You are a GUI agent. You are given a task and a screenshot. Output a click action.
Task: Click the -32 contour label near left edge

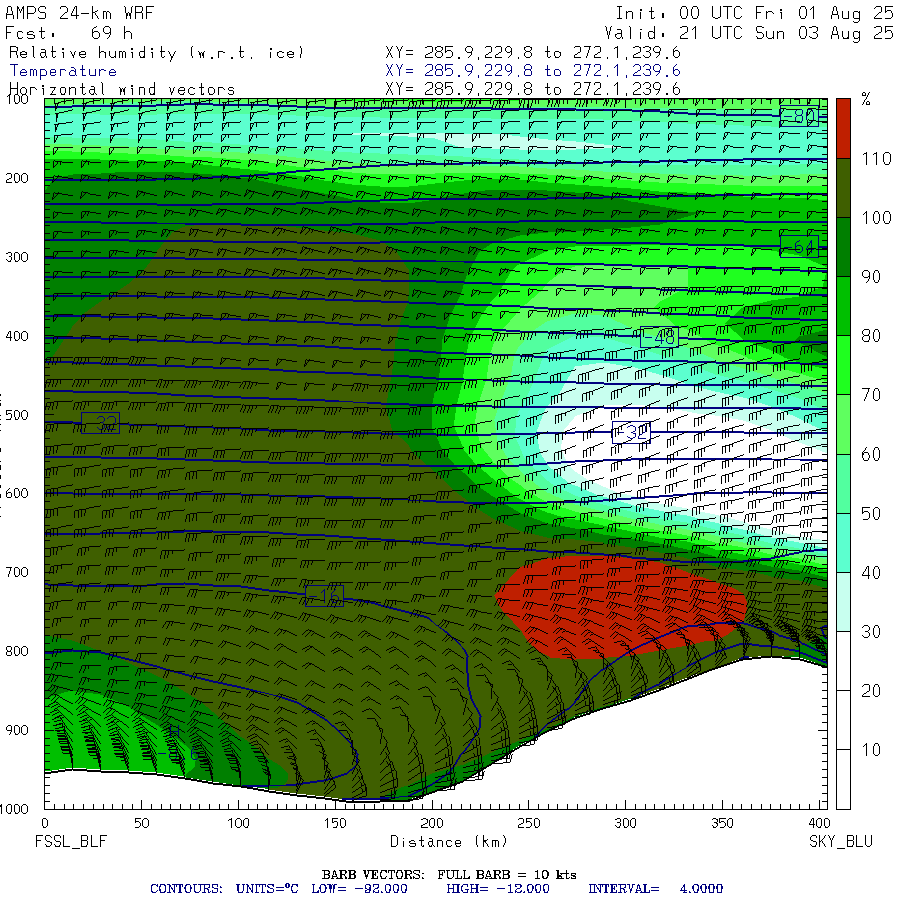click(x=100, y=424)
